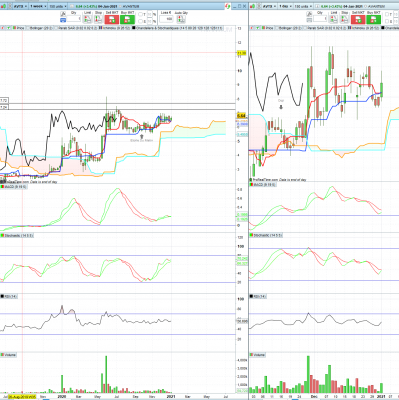Open the Stop order tool in the daily chart
Screen dimensions: 399x400
tap(345, 19)
